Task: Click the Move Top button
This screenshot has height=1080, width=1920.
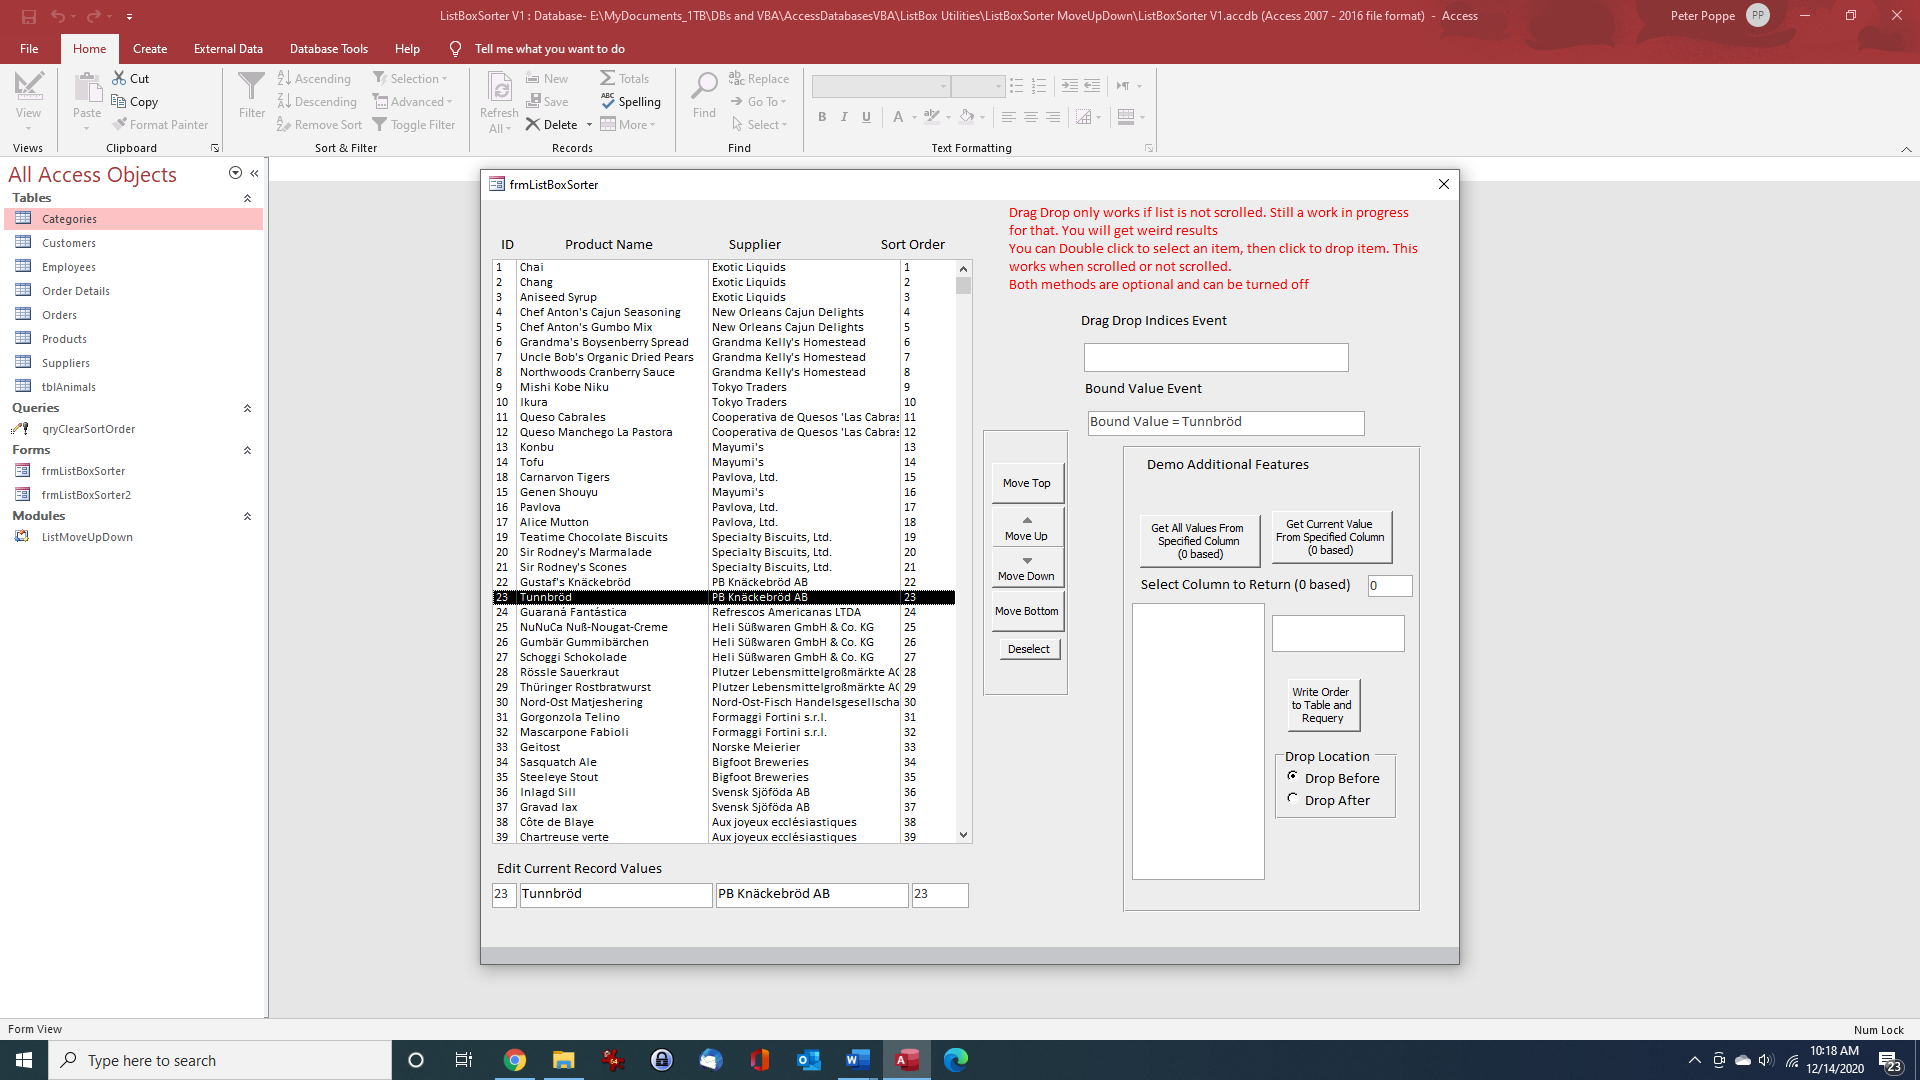Action: [1027, 483]
